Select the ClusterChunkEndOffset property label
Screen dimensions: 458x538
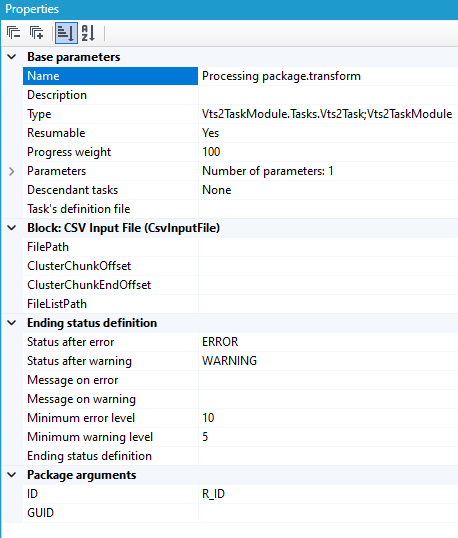tap(89, 285)
